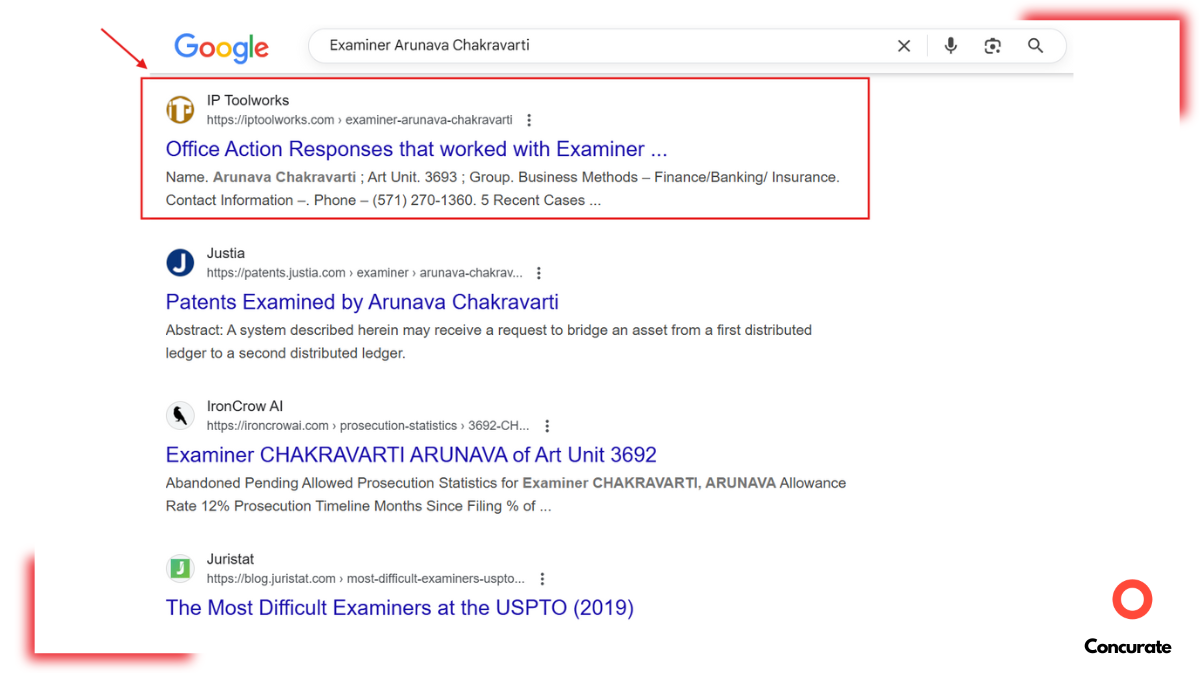Open the Google logo homepage link

click(221, 47)
